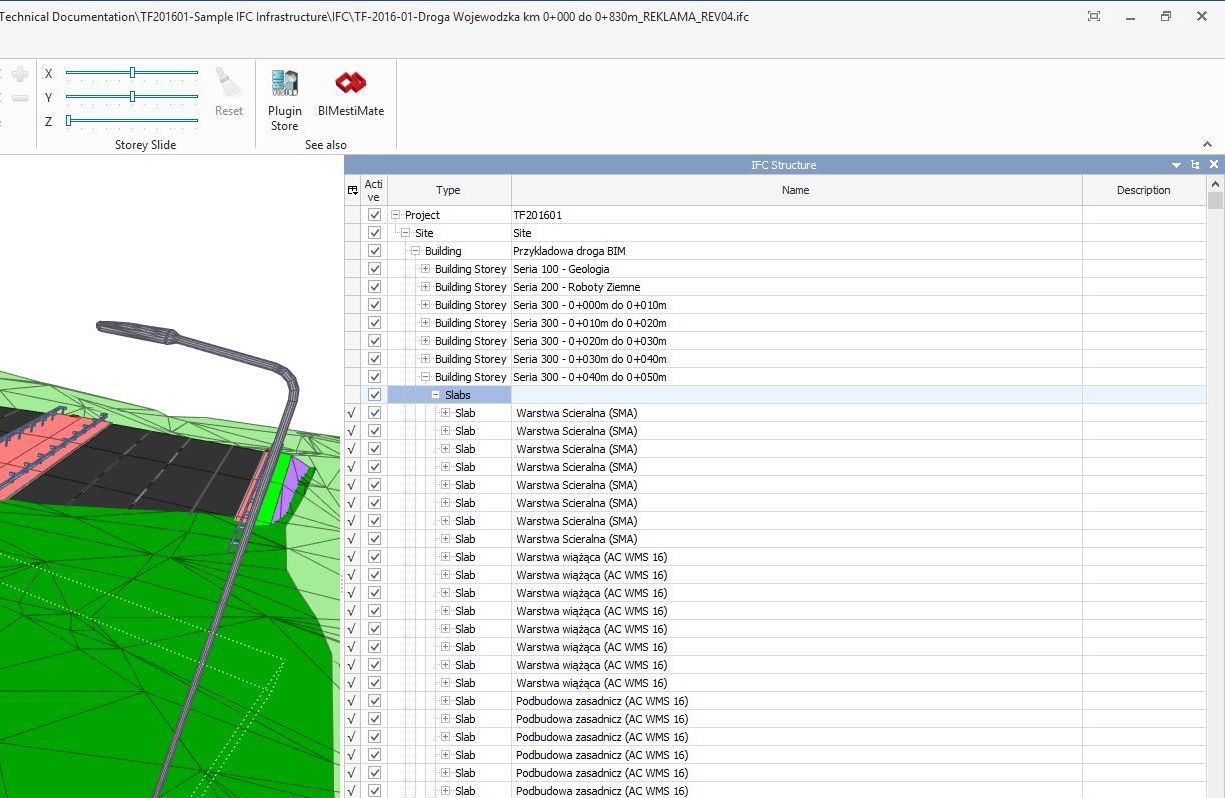Uncheck the Active checkbox for Project row

[375, 215]
